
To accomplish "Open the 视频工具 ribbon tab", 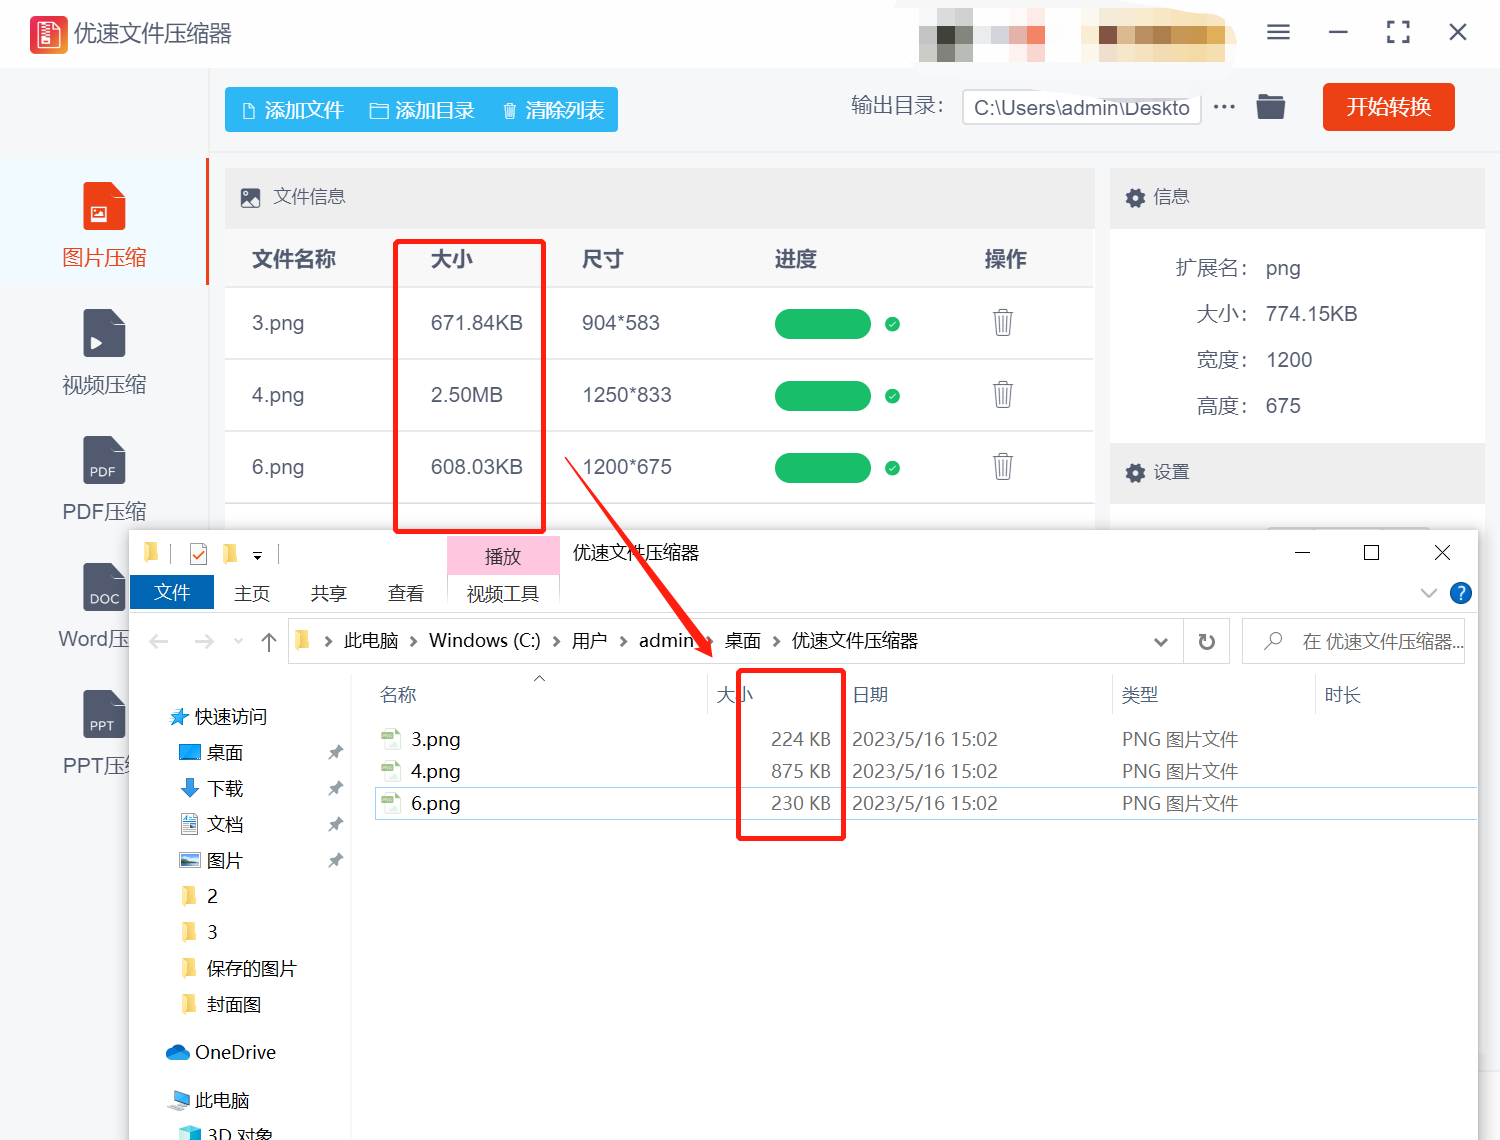I will click(x=503, y=594).
